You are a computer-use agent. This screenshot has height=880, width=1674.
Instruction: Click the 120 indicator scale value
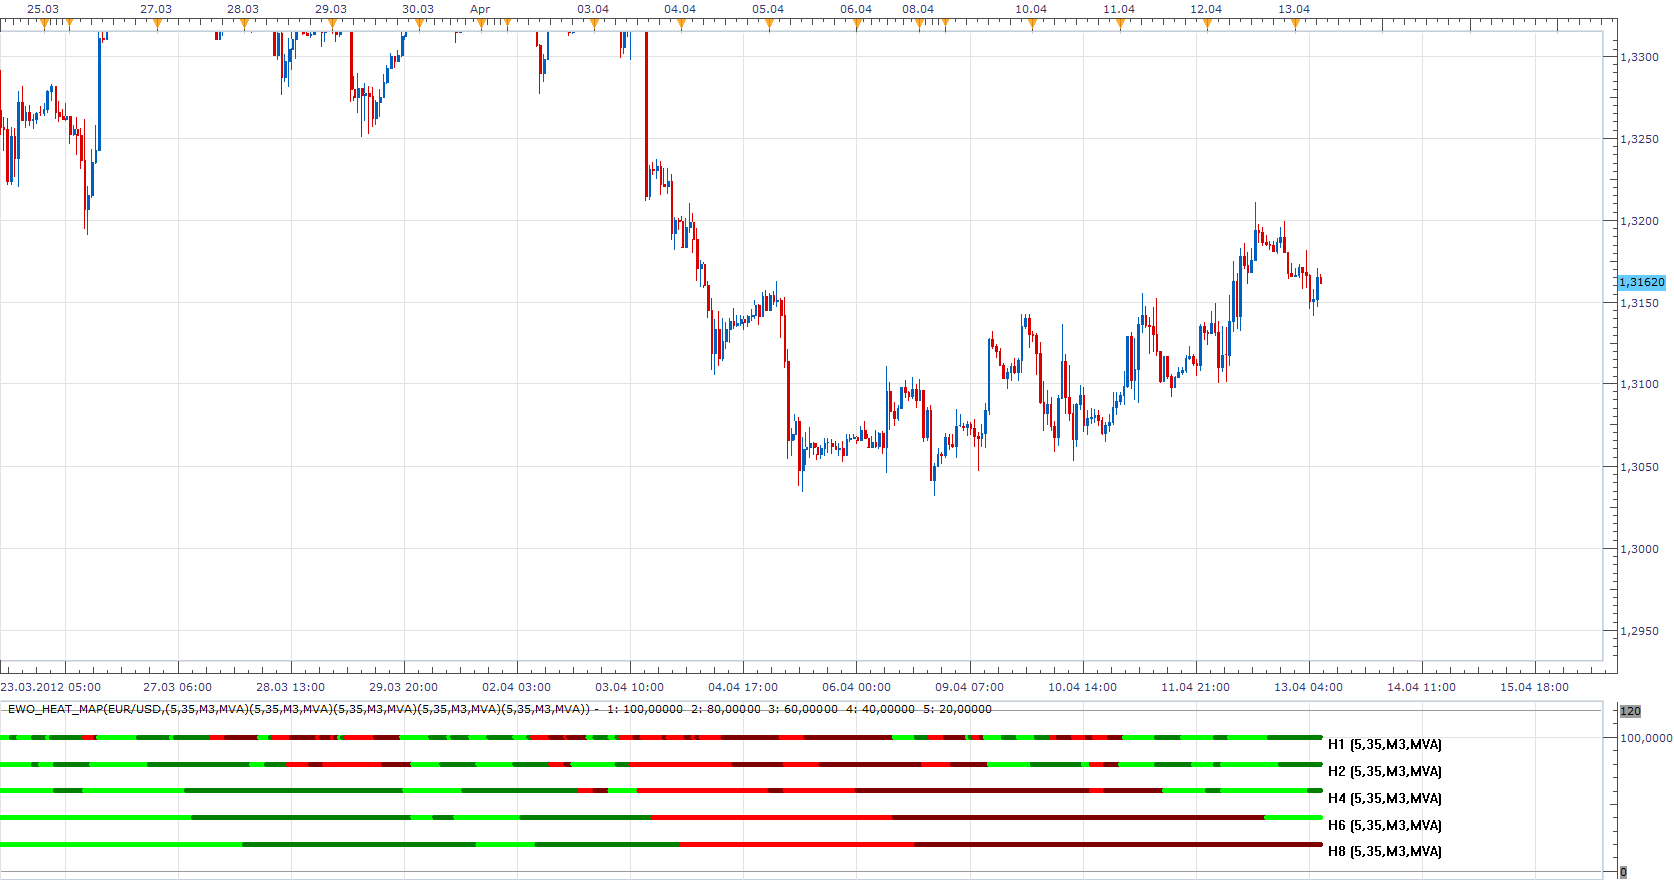pos(1630,711)
